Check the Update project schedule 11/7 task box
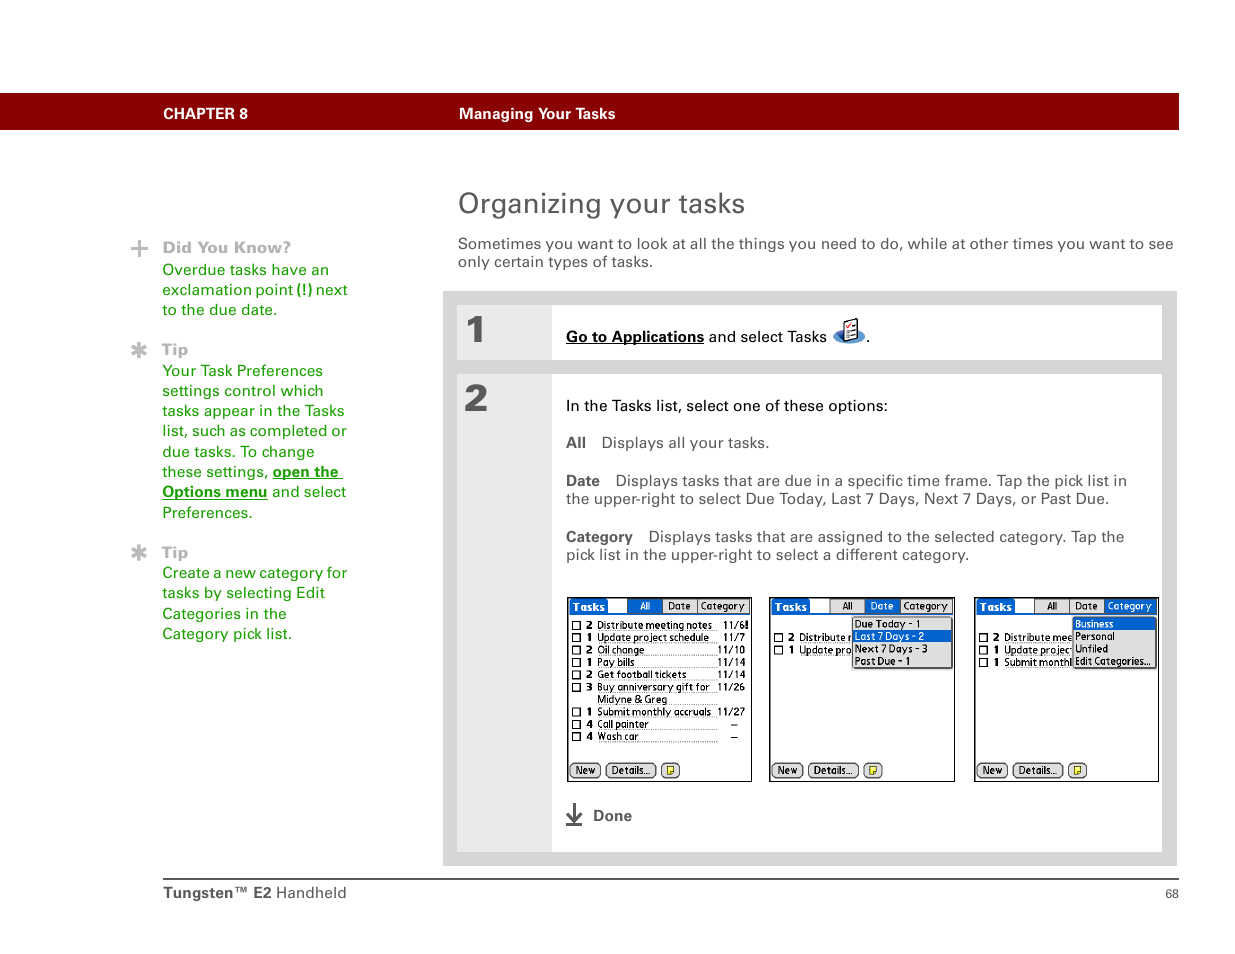Screen dimensions: 1235x954 coord(576,637)
